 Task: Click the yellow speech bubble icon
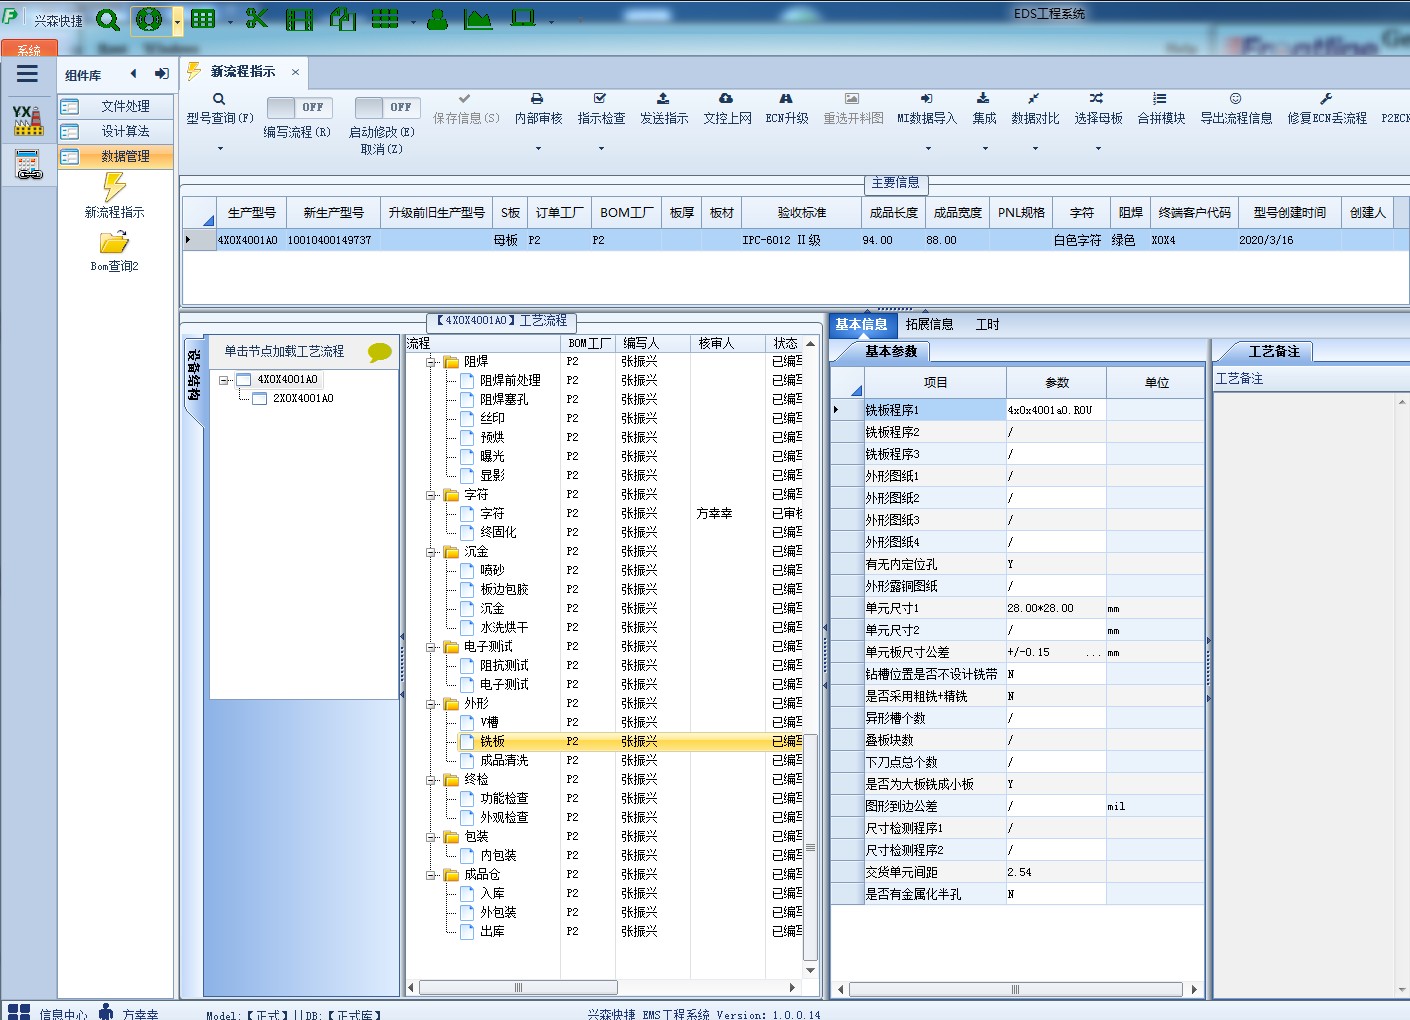click(380, 352)
